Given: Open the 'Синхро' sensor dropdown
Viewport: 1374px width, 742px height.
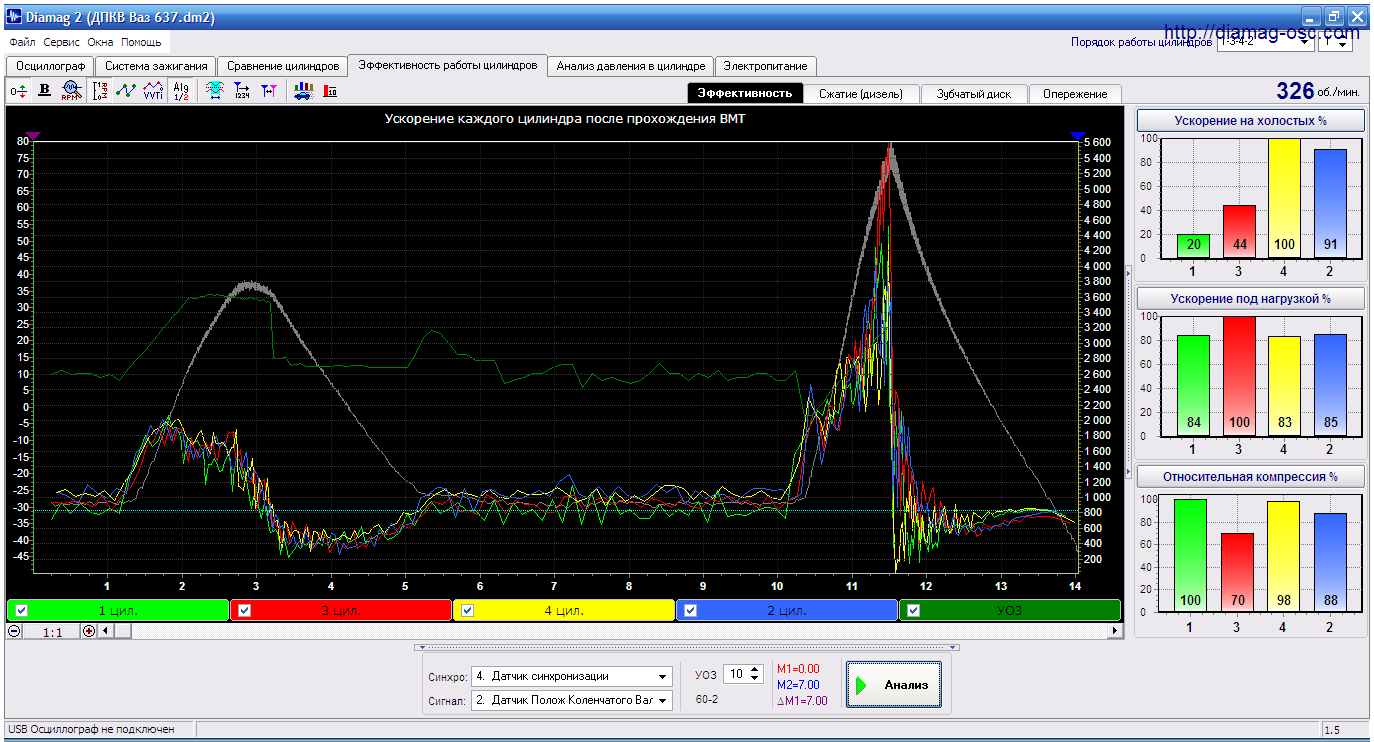Looking at the screenshot, I should click(x=571, y=676).
